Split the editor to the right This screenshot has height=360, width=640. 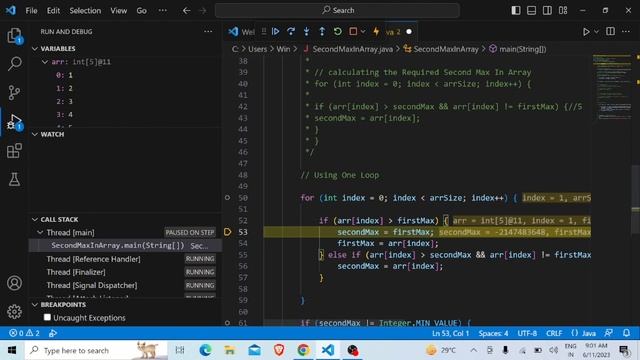tap(610, 31)
